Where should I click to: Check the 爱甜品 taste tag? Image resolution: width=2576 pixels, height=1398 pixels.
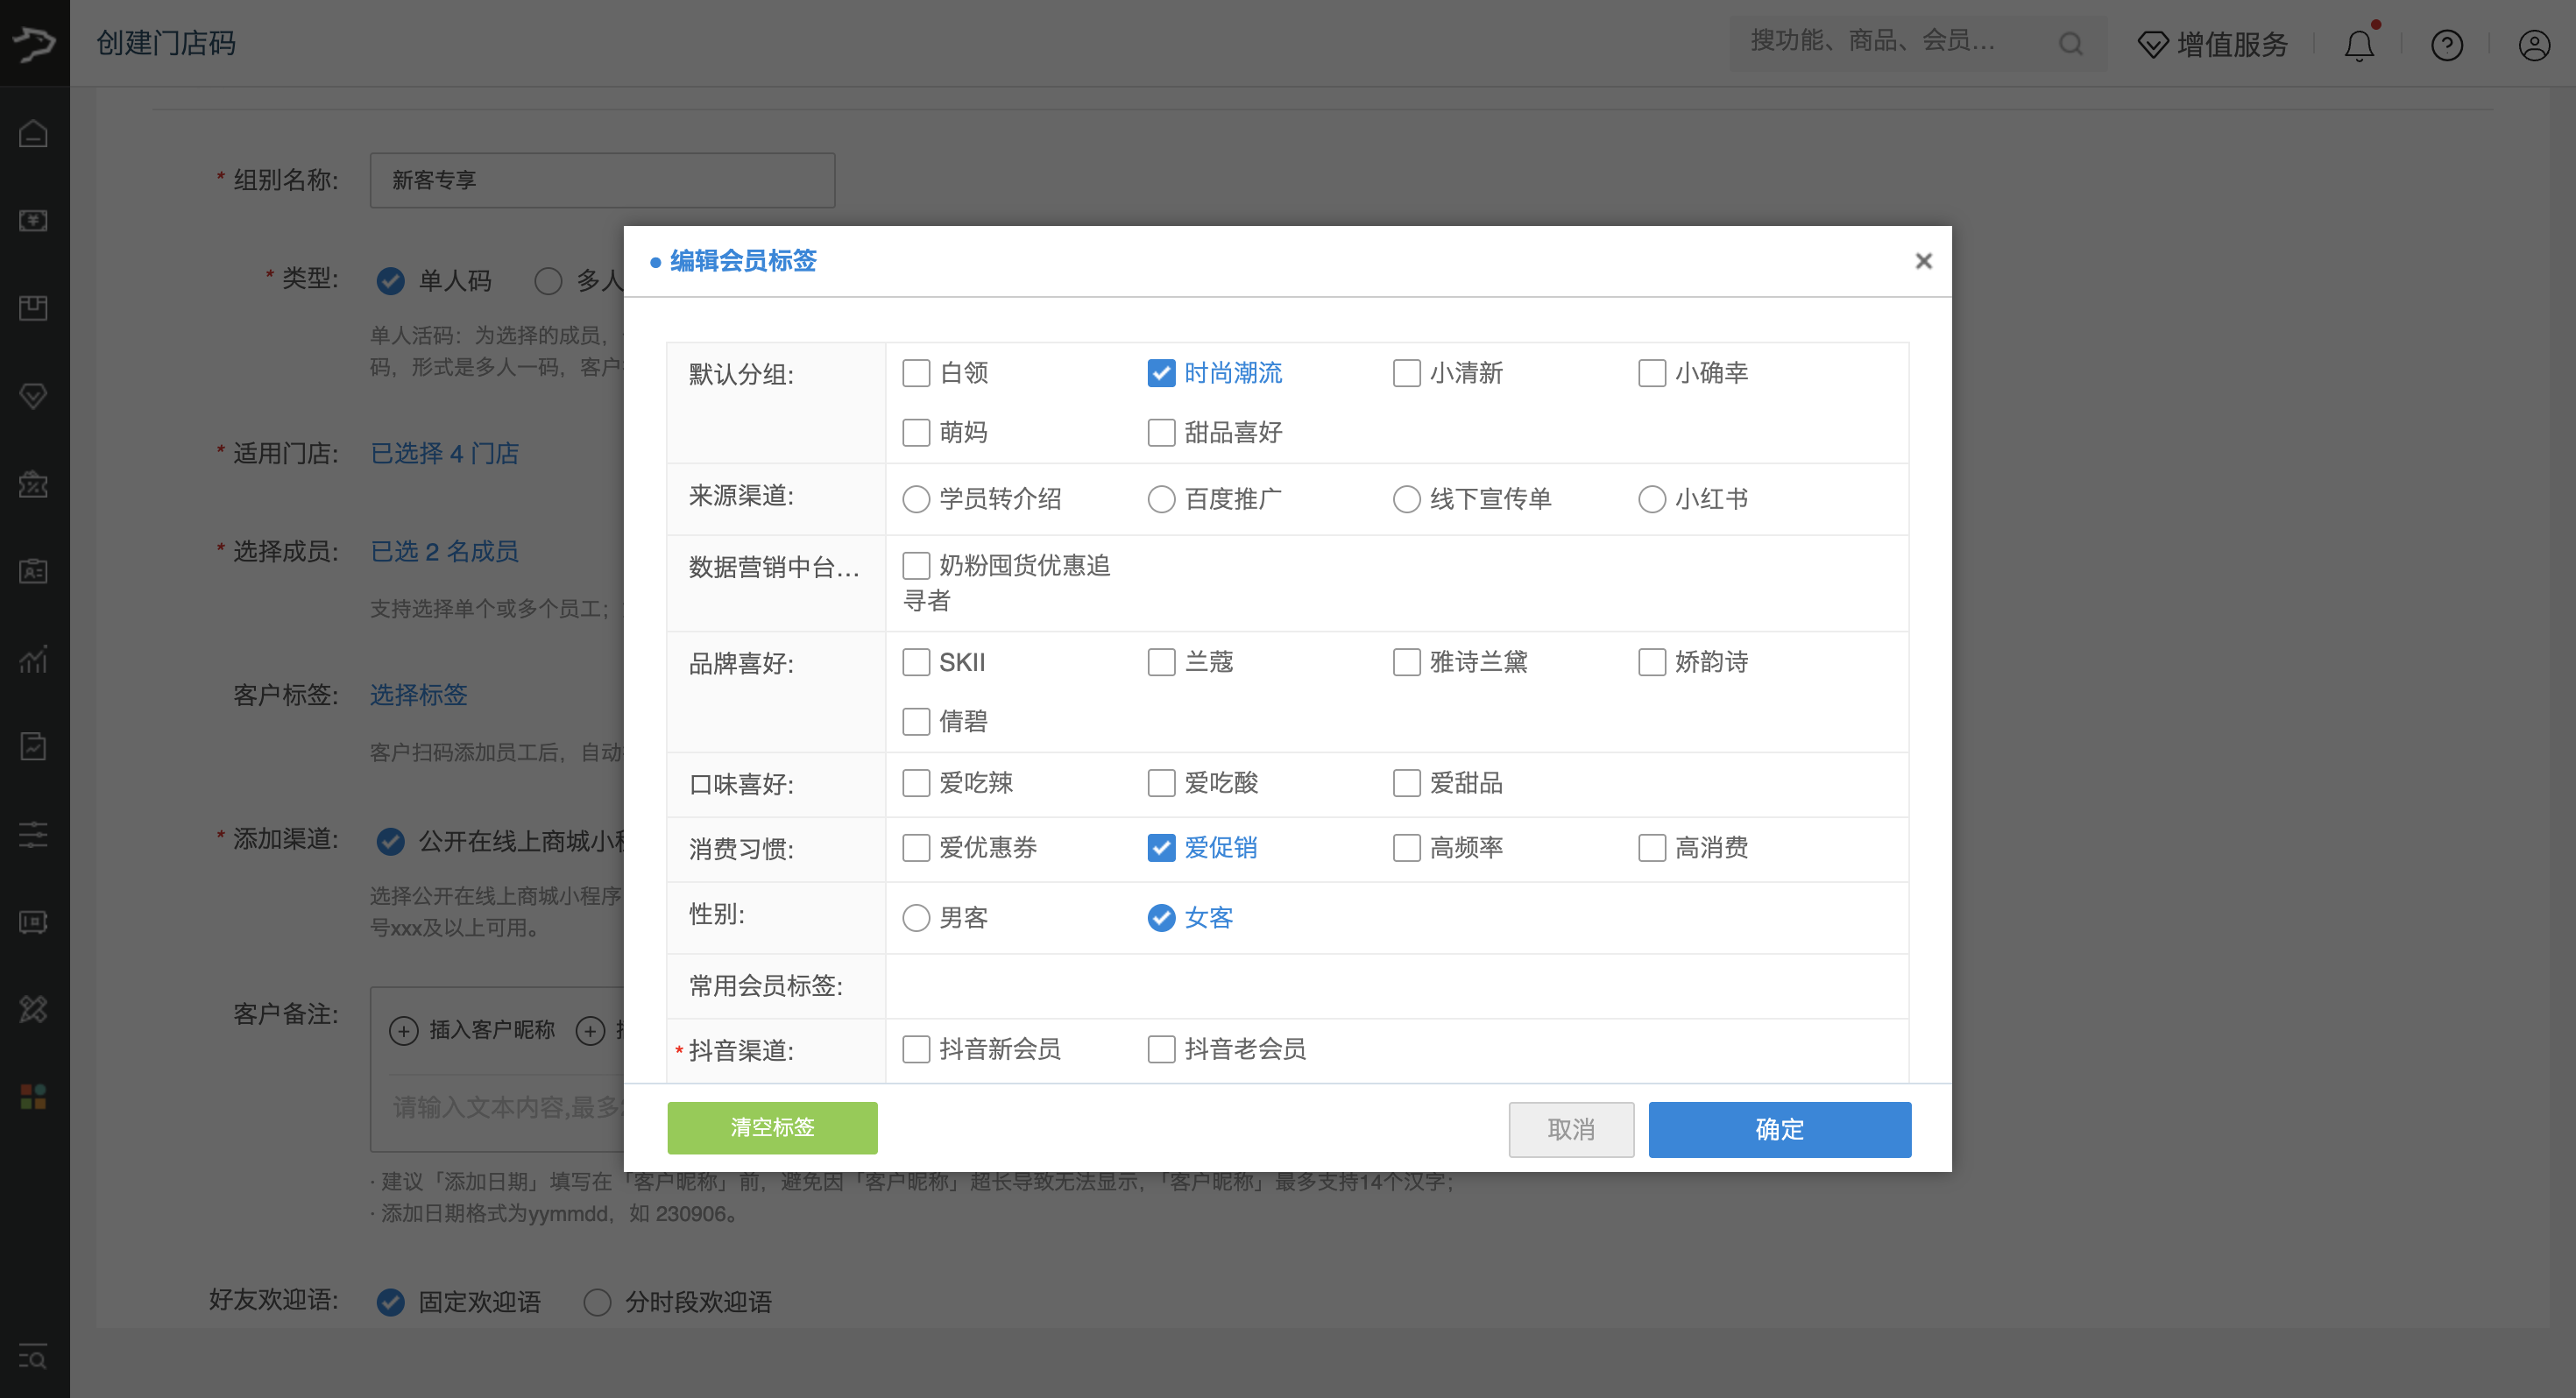pyautogui.click(x=1406, y=783)
